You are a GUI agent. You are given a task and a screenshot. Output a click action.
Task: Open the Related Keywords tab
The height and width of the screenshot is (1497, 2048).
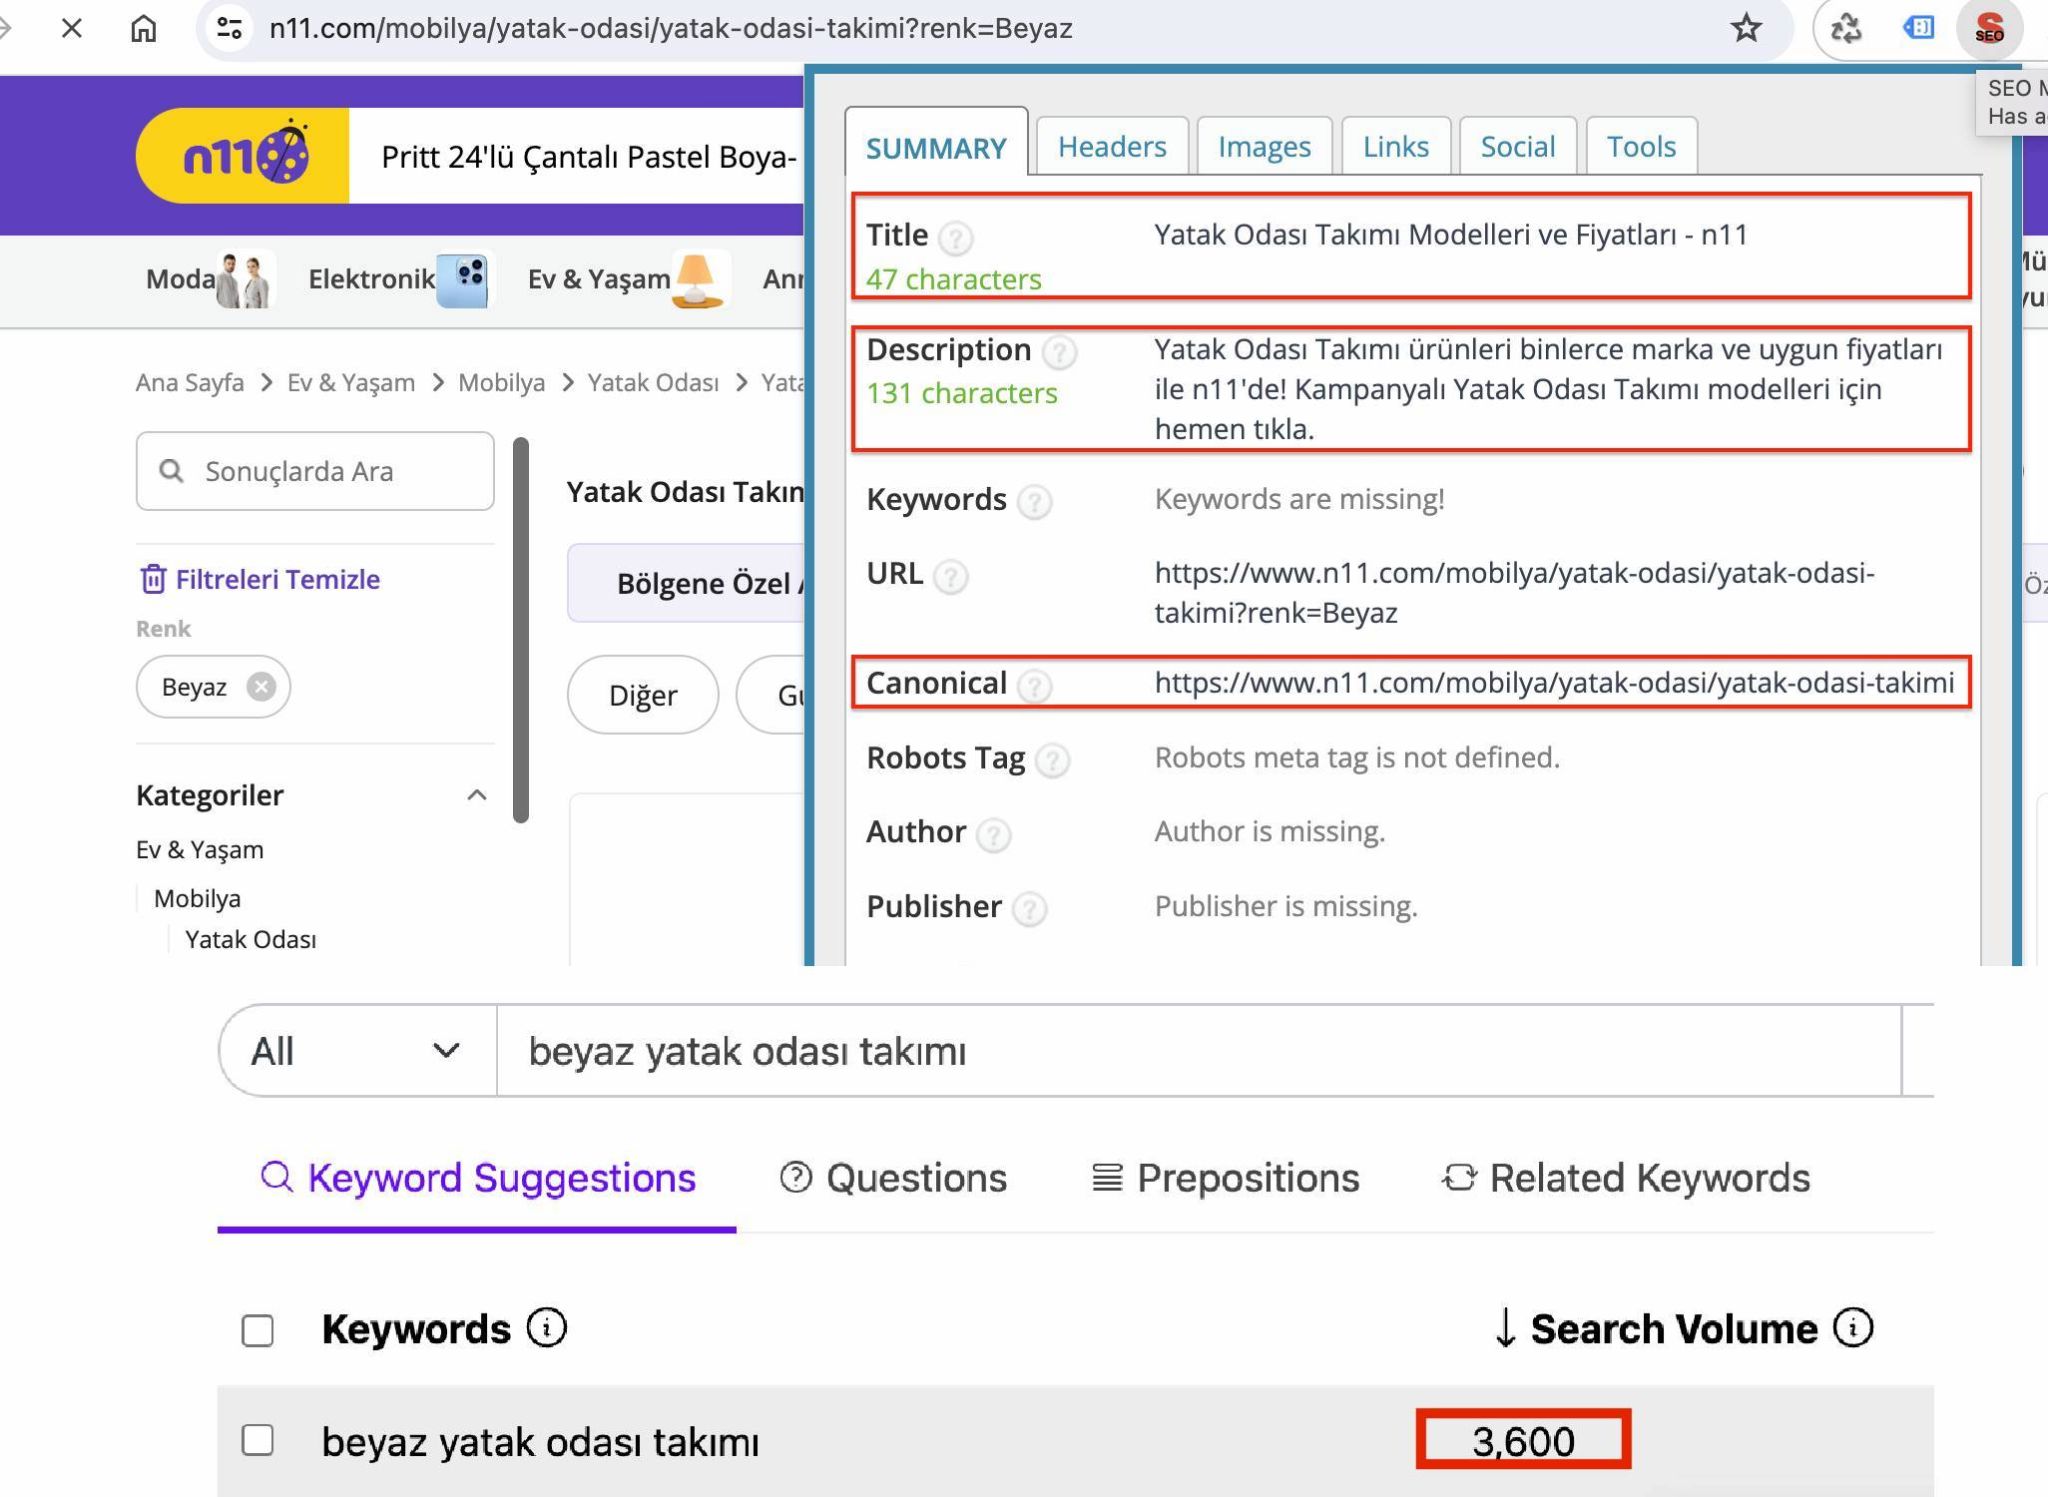(1626, 1178)
